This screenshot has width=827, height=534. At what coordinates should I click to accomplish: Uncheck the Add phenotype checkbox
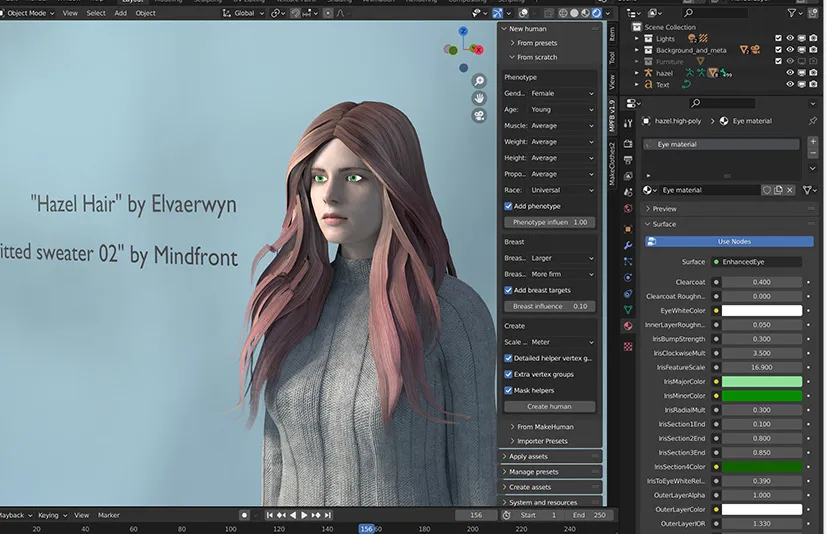click(508, 206)
